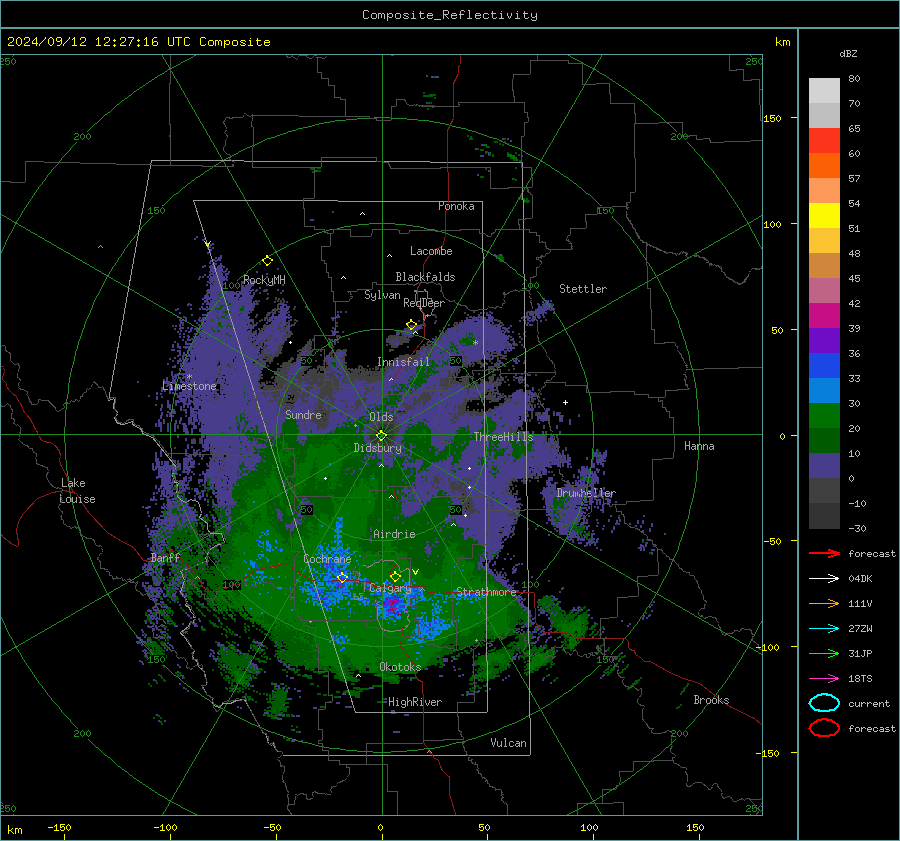Click the HighRiver town label
The image size is (900, 841).
pyautogui.click(x=415, y=702)
